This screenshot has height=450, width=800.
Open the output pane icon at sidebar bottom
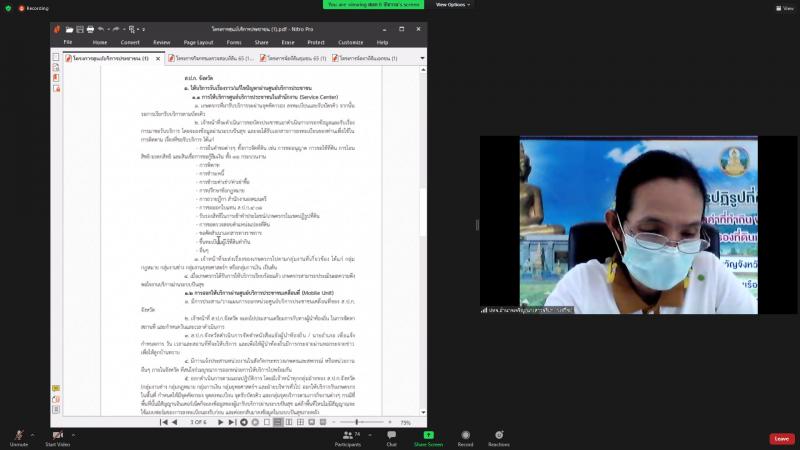click(x=56, y=410)
